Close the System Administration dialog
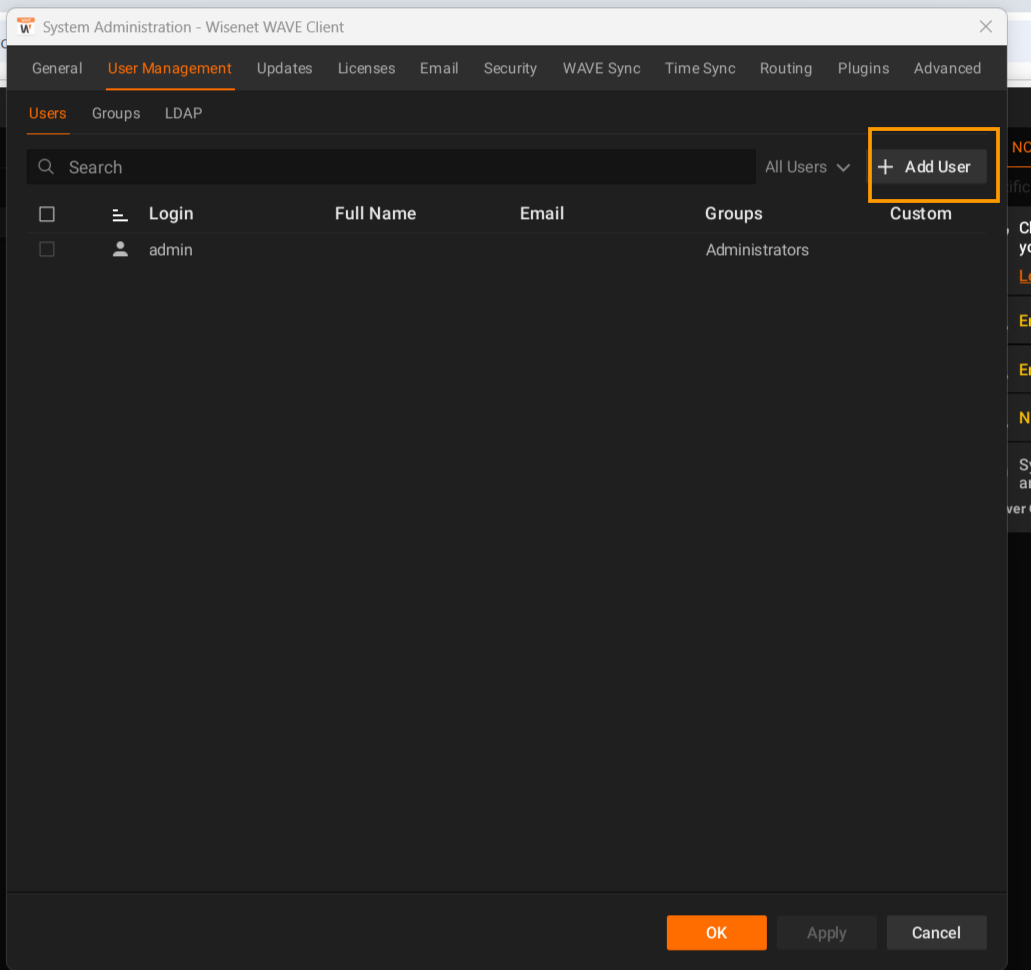 (x=985, y=27)
